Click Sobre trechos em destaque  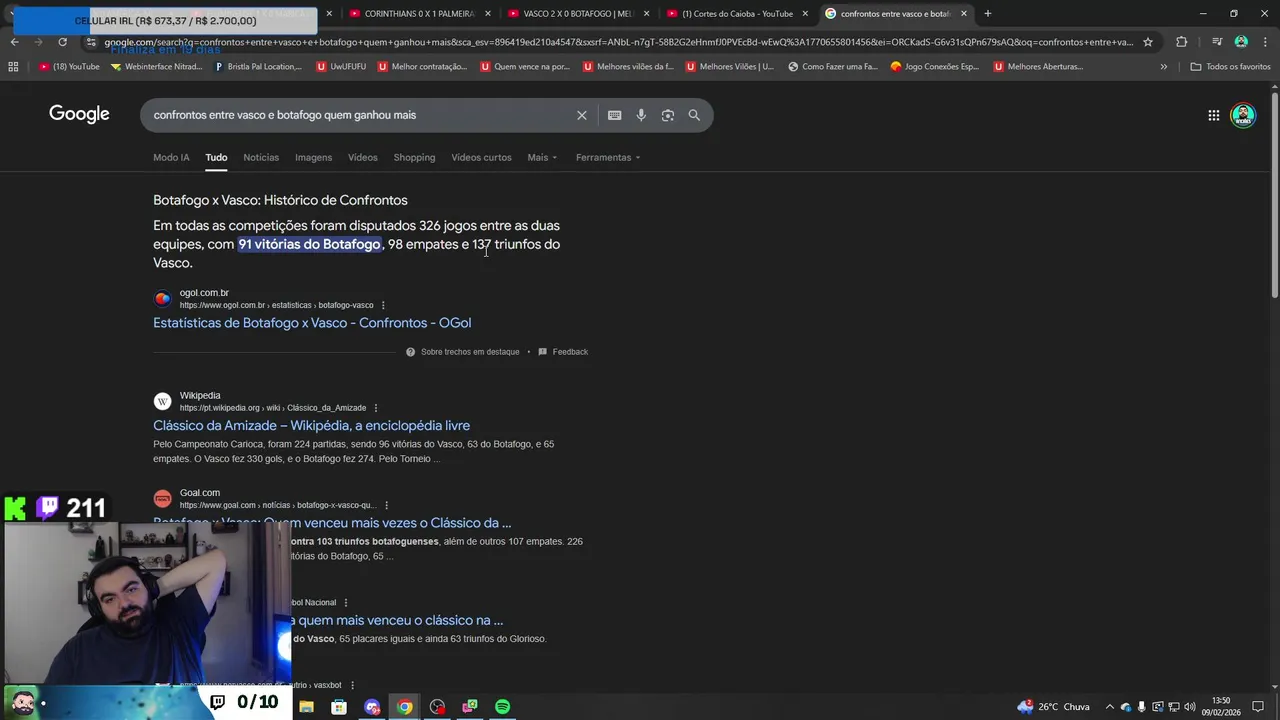tap(463, 352)
